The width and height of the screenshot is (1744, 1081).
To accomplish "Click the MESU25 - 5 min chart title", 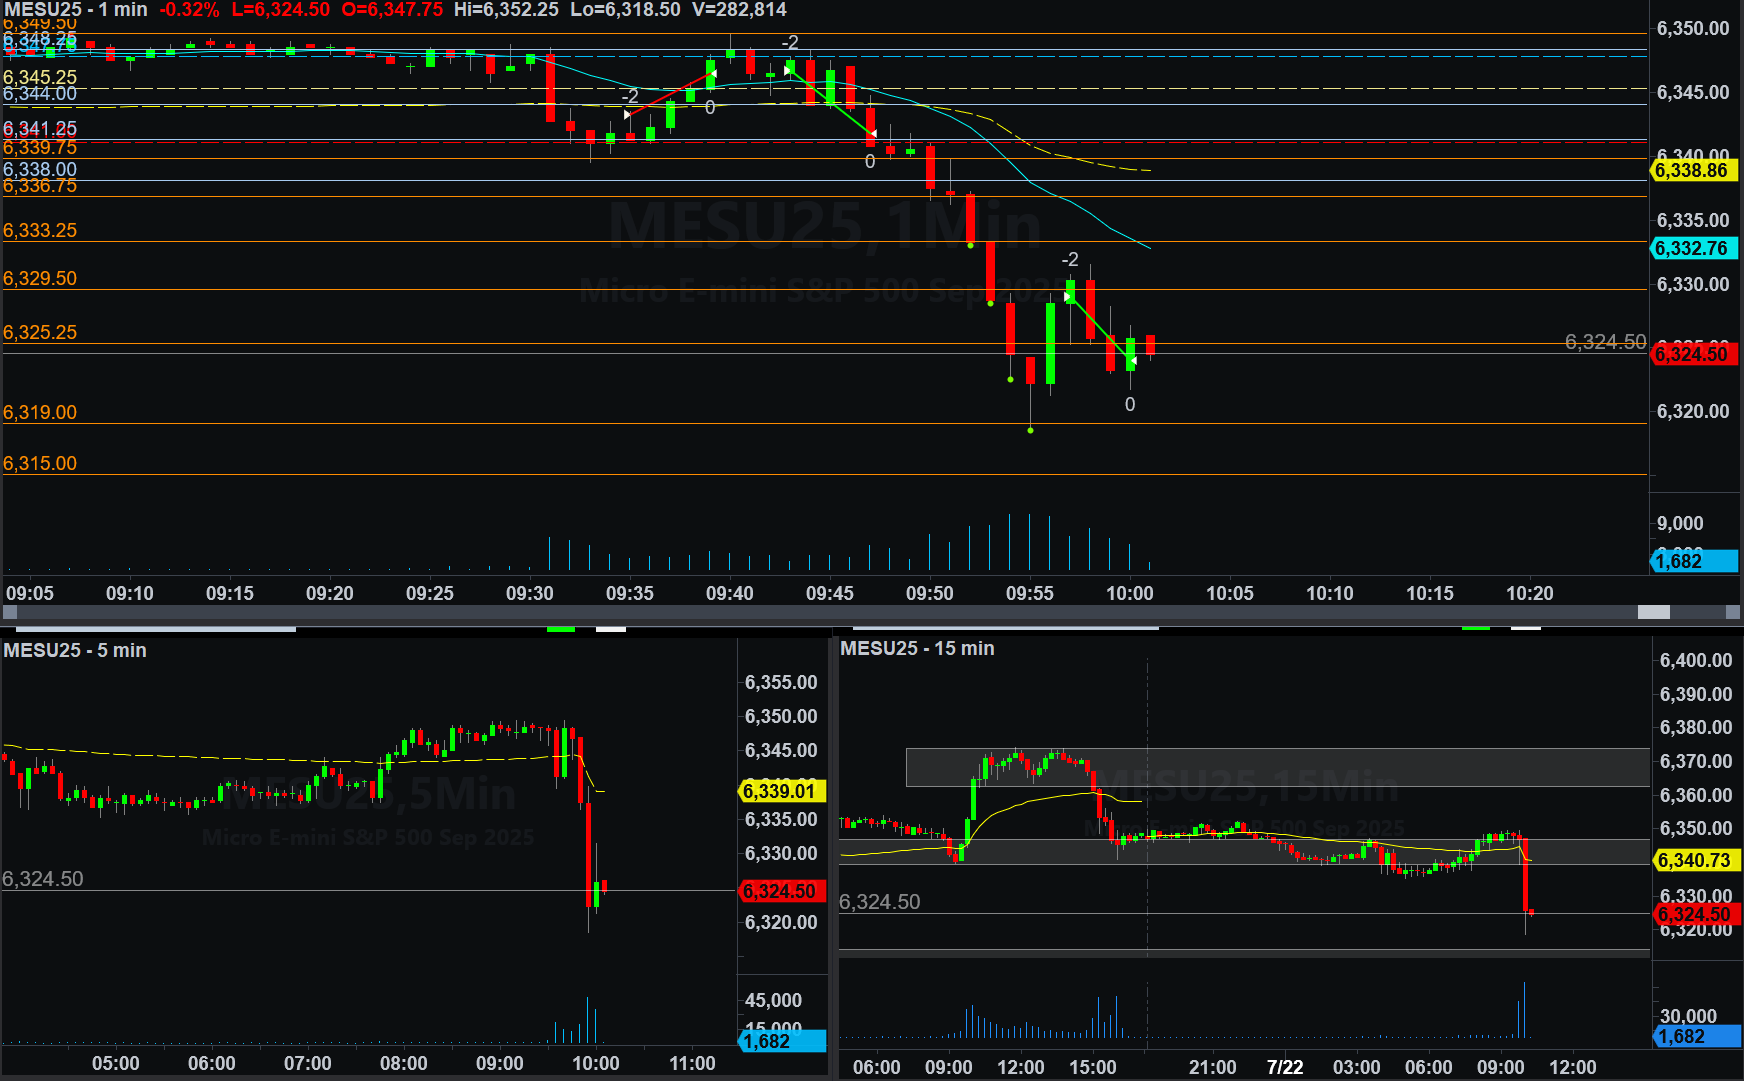I will coord(75,651).
